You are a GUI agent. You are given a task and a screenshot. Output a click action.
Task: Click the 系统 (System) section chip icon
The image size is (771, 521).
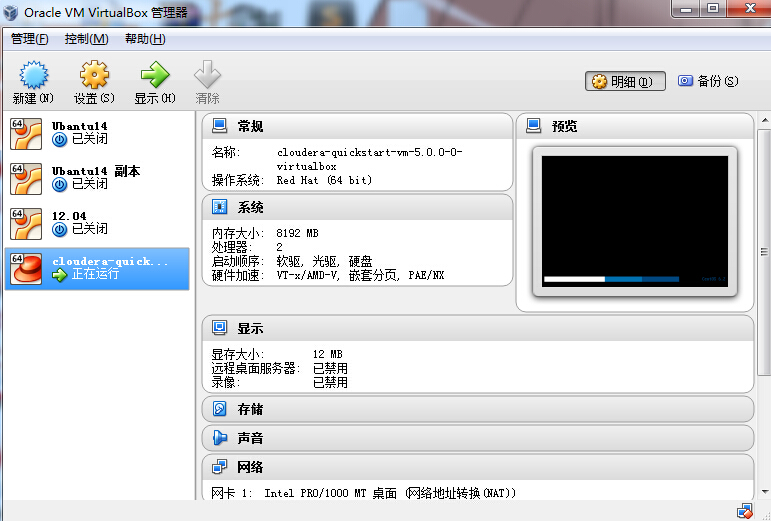(219, 207)
